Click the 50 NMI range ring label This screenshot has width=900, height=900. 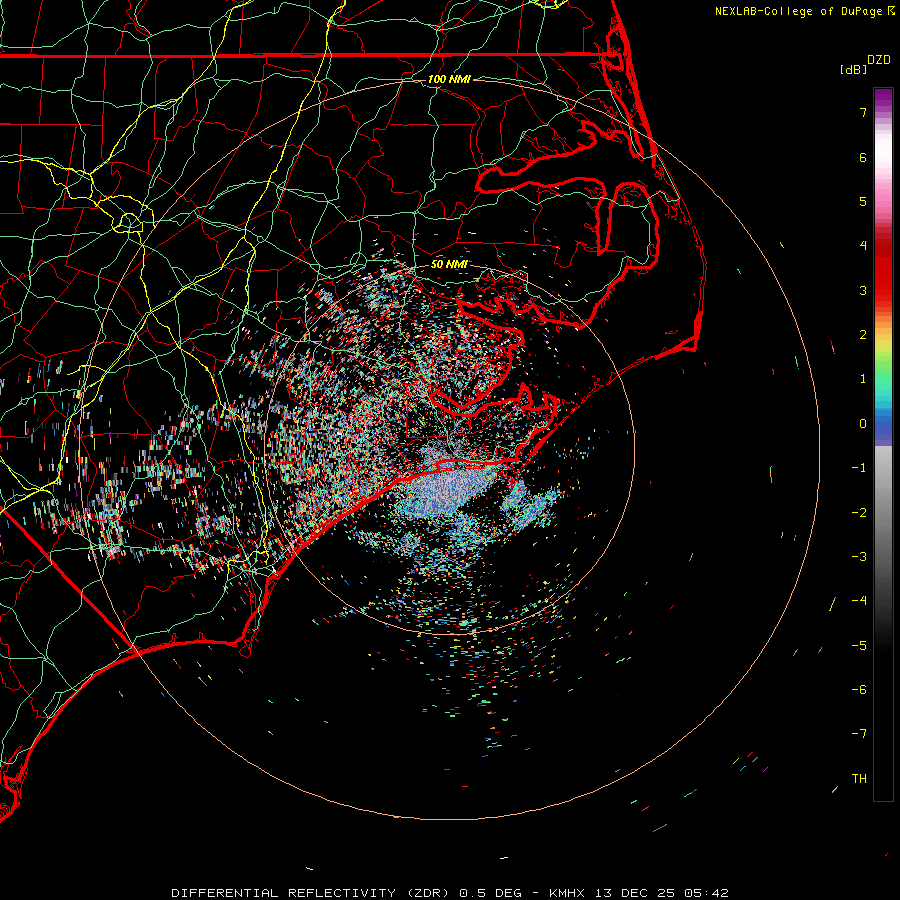(x=449, y=264)
